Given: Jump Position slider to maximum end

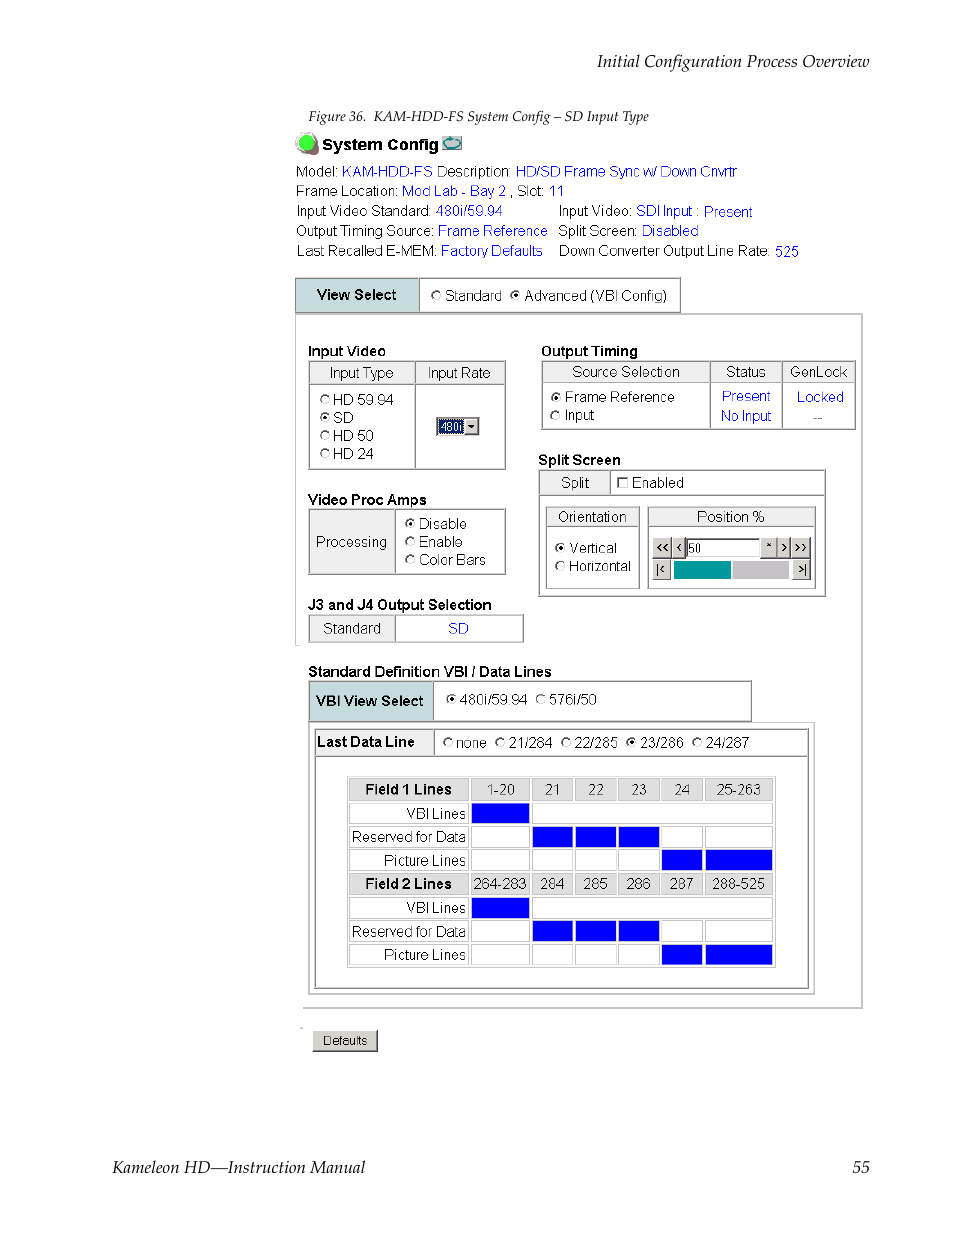Looking at the screenshot, I should (801, 570).
